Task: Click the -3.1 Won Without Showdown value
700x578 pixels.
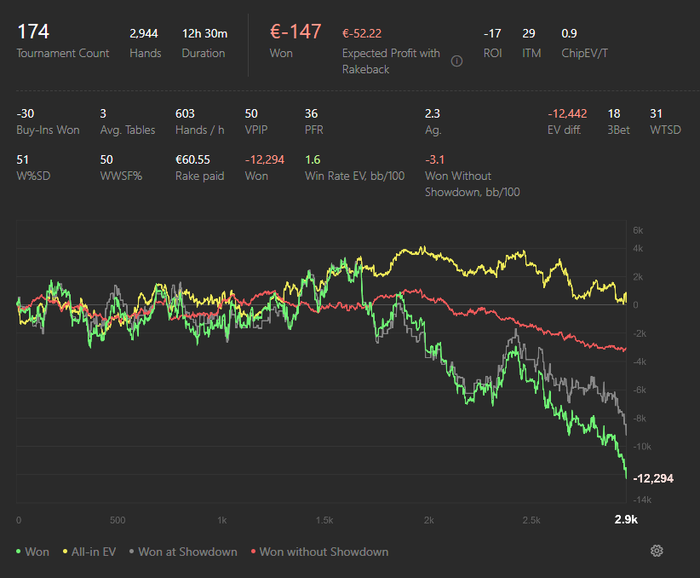Action: (x=434, y=160)
